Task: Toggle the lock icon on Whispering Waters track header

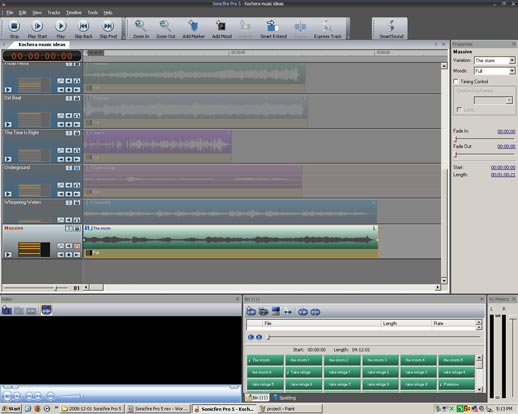Action: 77,203
